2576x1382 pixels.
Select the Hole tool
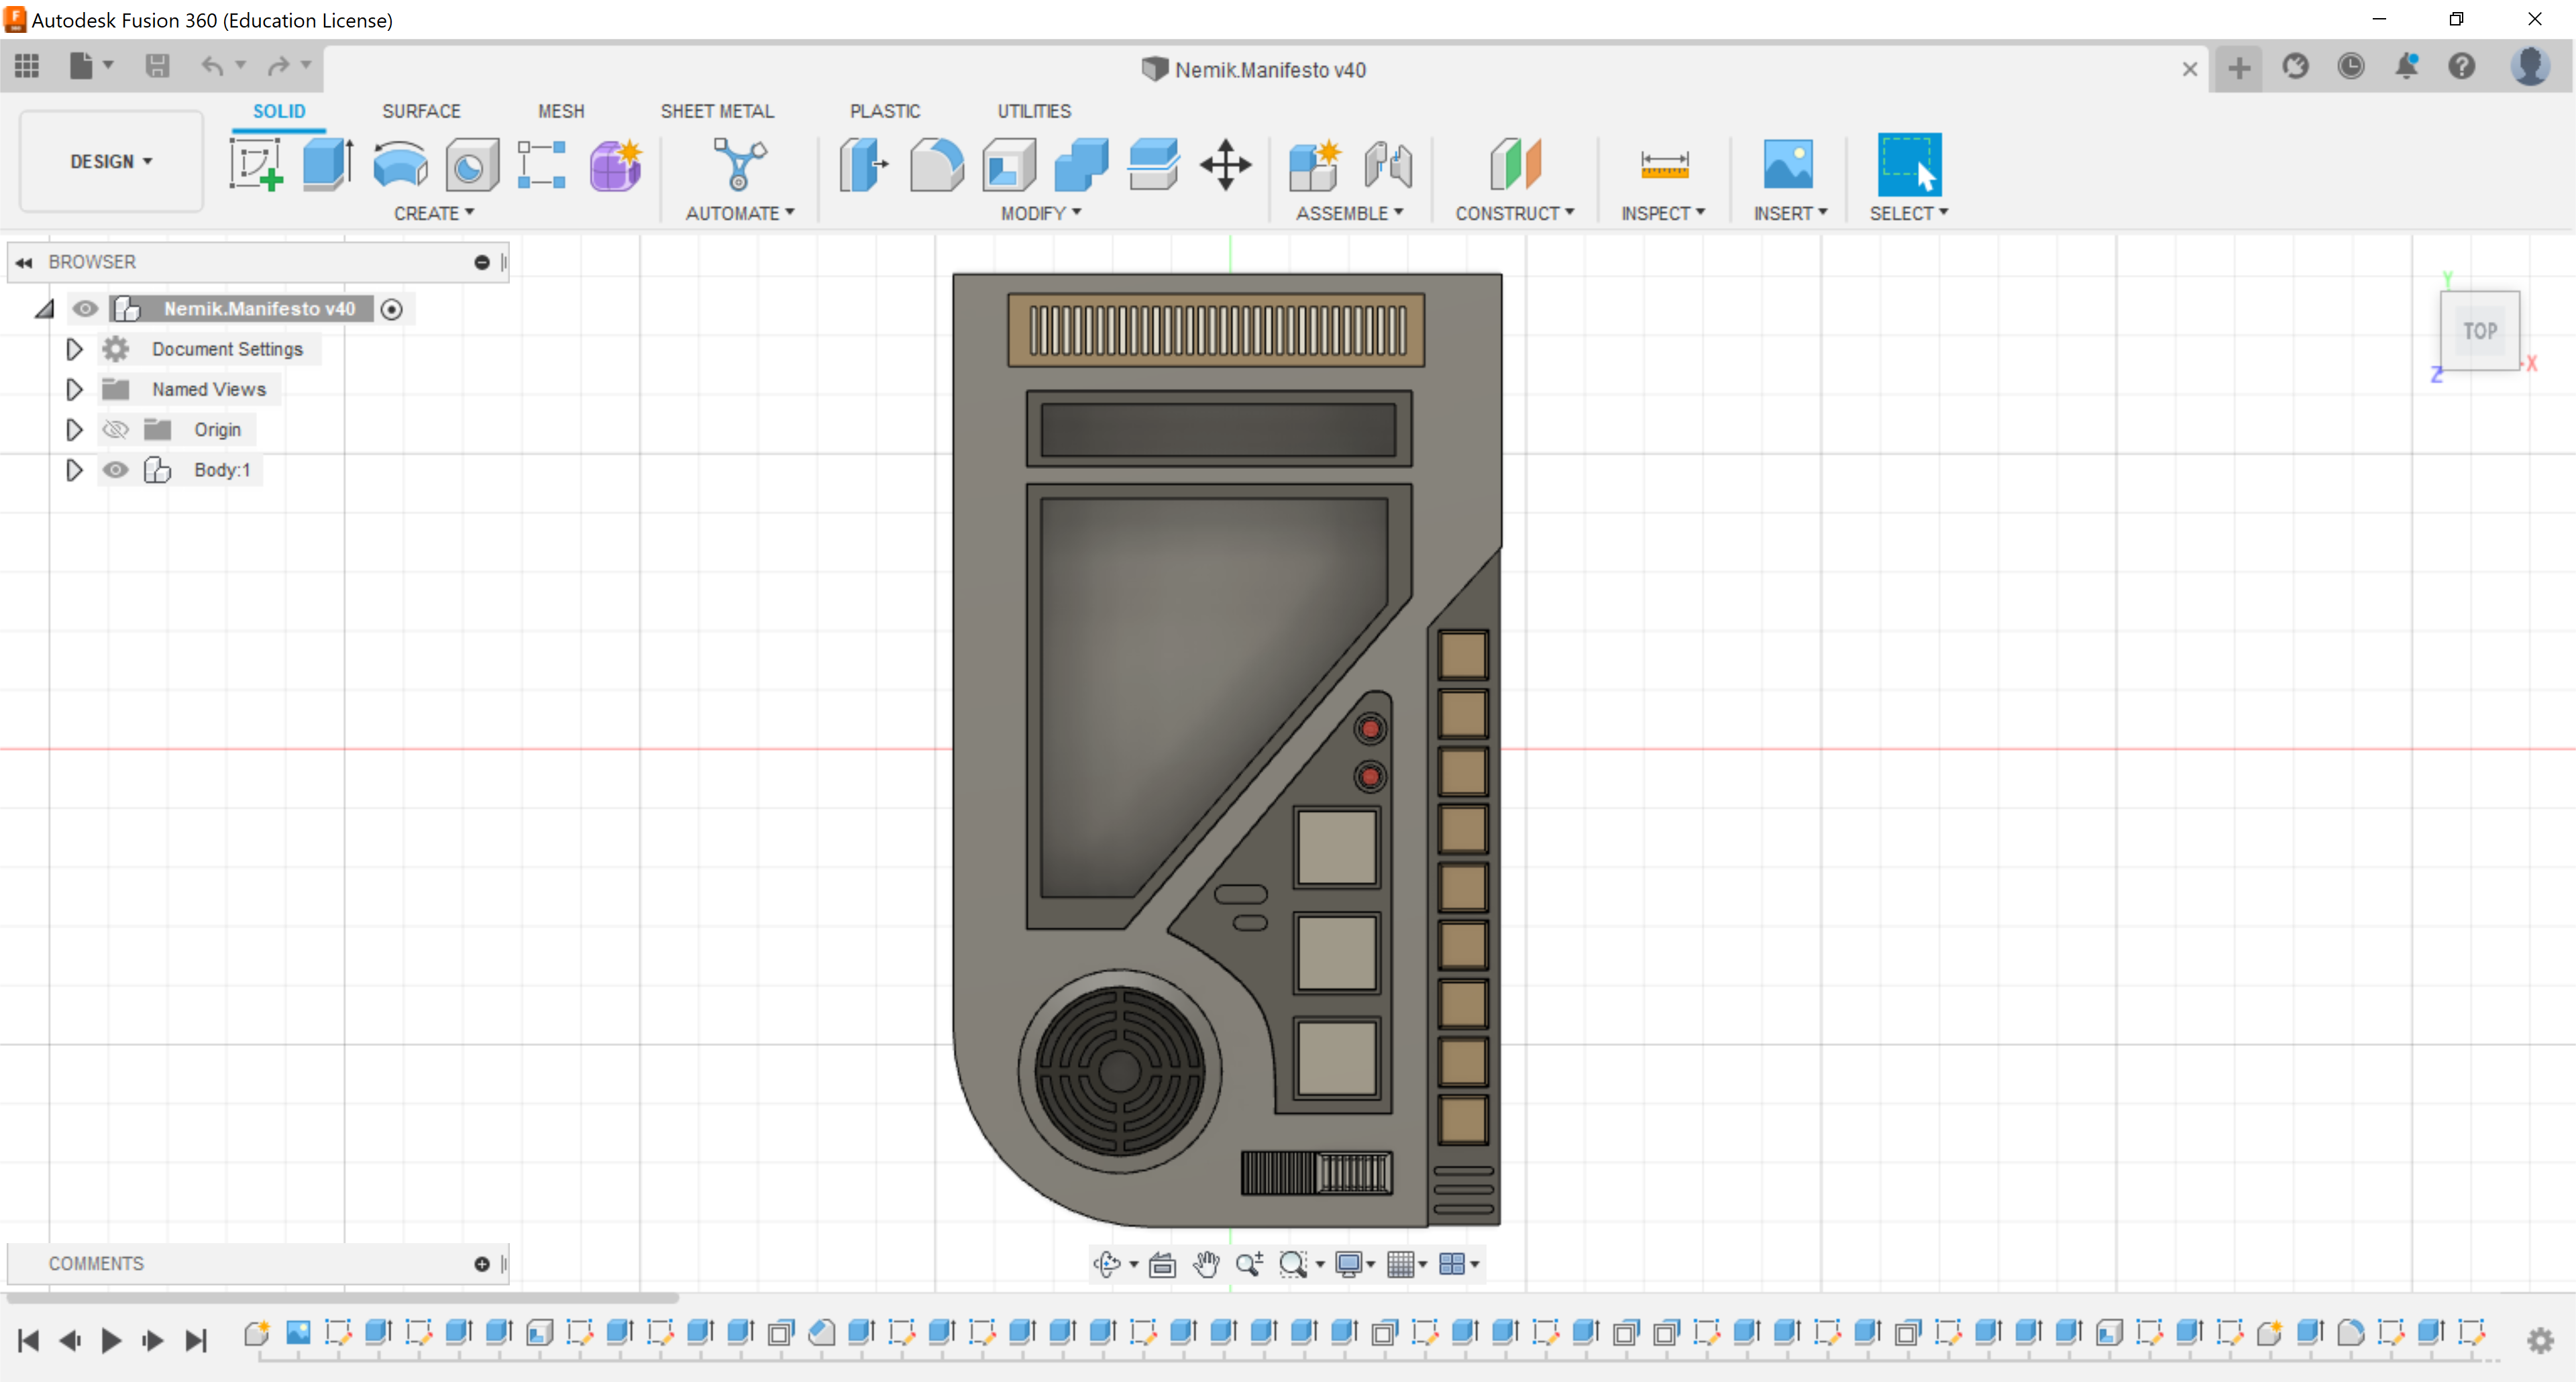pyautogui.click(x=471, y=165)
